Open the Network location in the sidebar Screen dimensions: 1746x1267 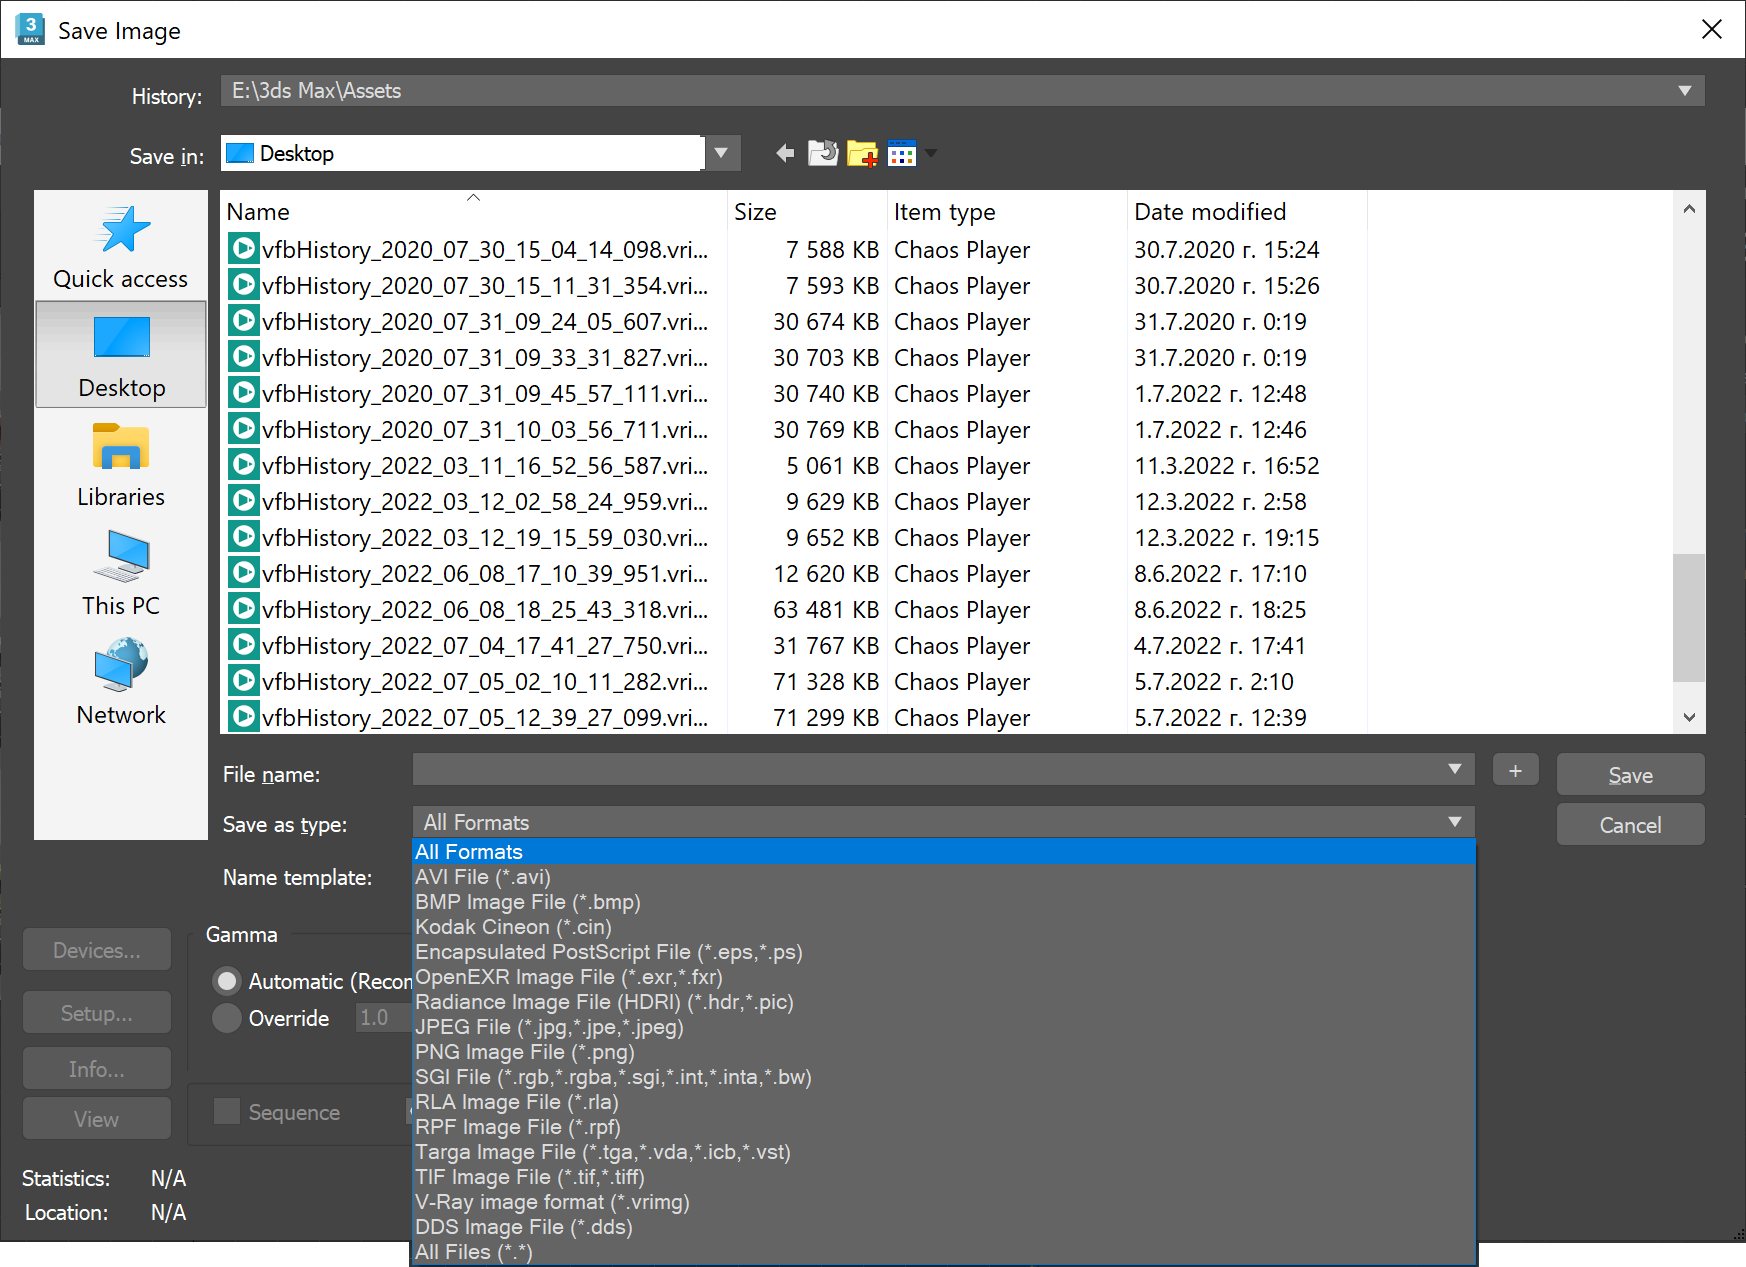[x=121, y=682]
